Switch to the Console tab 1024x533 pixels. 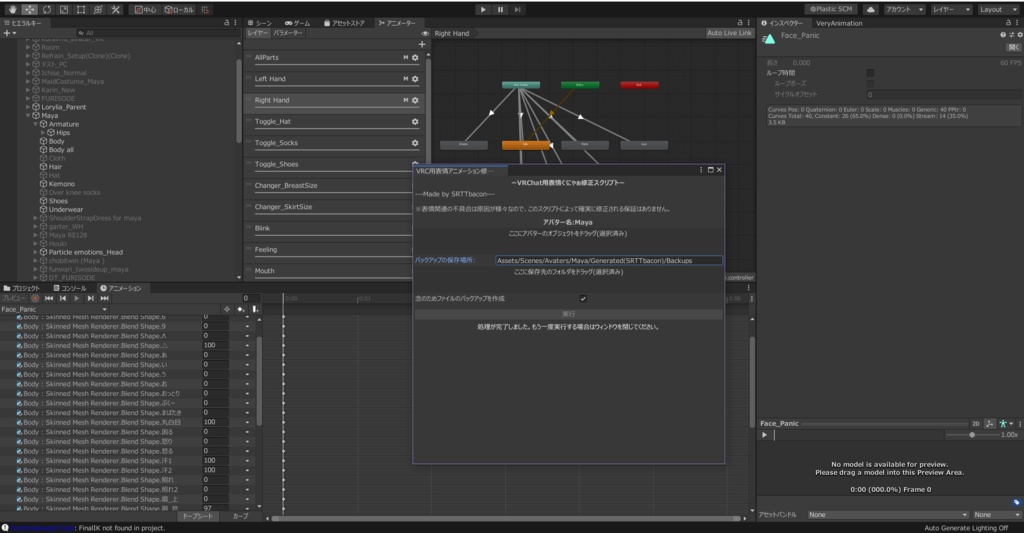click(70, 288)
